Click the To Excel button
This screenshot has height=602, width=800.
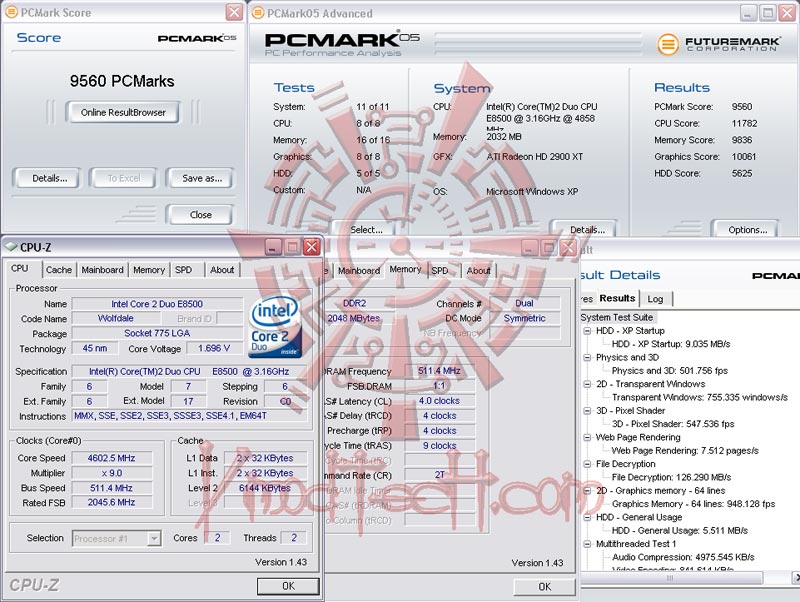pos(123,178)
